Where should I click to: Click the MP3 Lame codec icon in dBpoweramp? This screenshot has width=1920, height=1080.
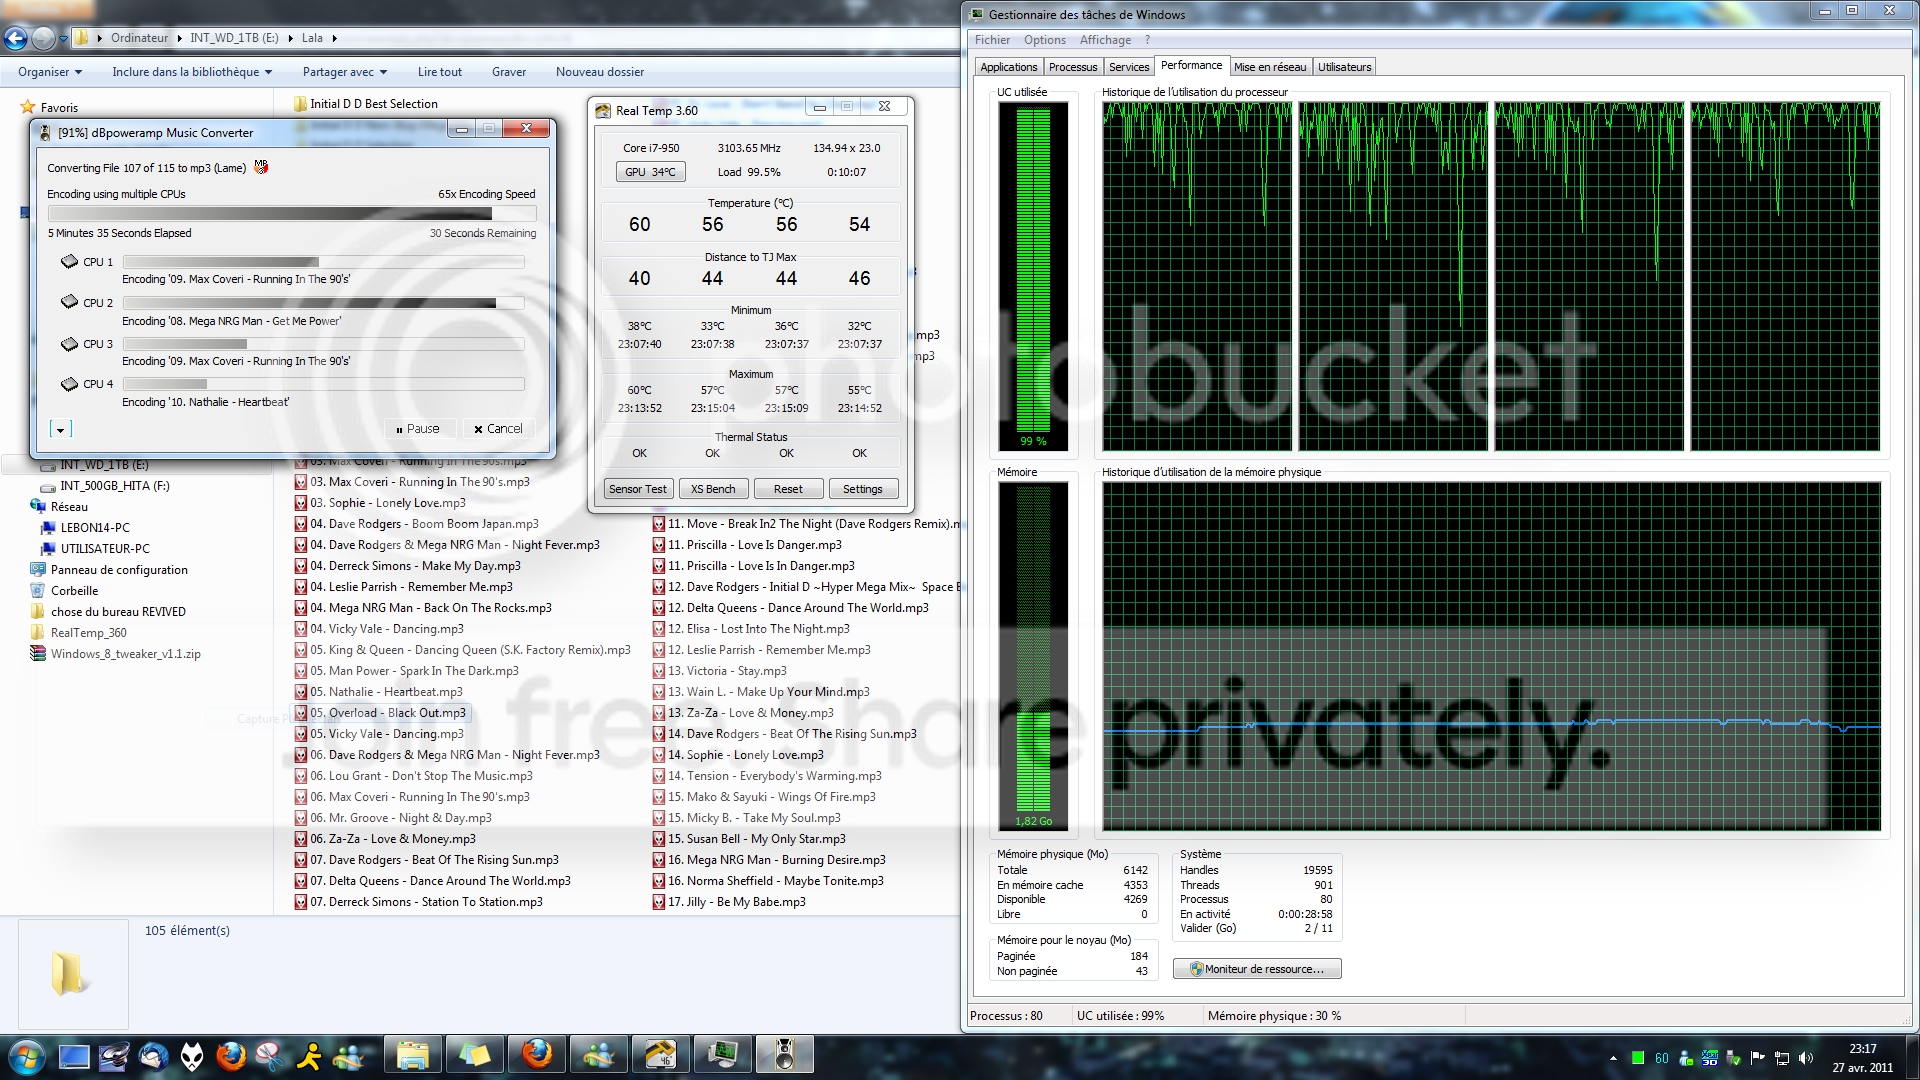coord(261,167)
